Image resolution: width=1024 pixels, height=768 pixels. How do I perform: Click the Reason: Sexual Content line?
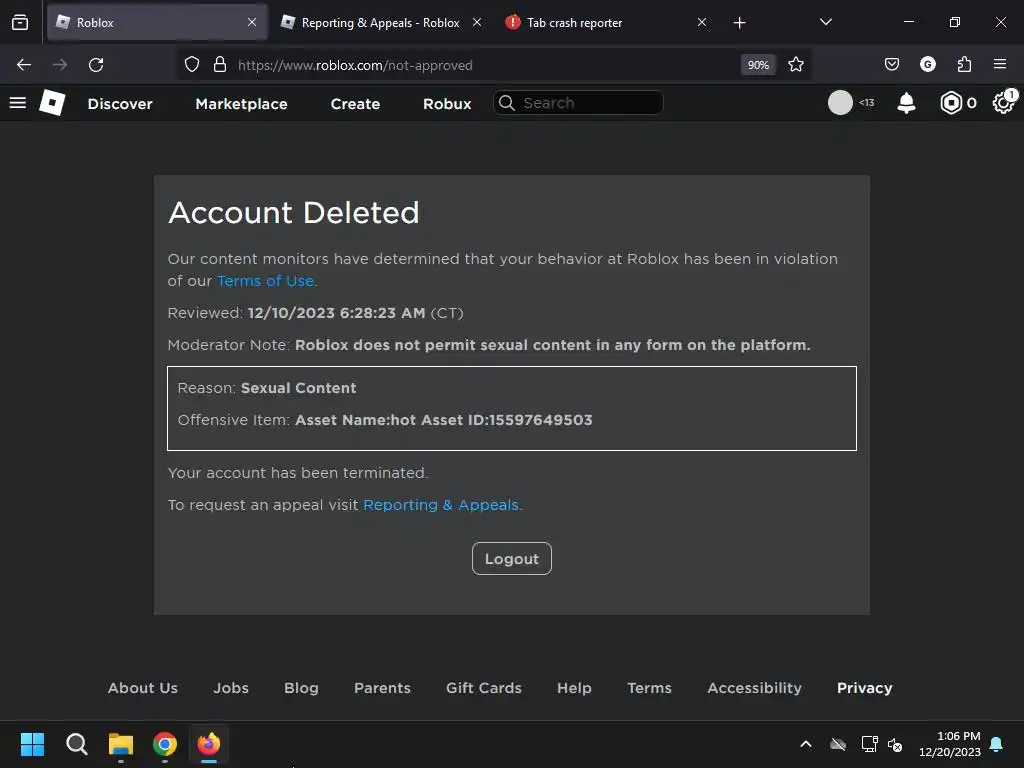(266, 388)
